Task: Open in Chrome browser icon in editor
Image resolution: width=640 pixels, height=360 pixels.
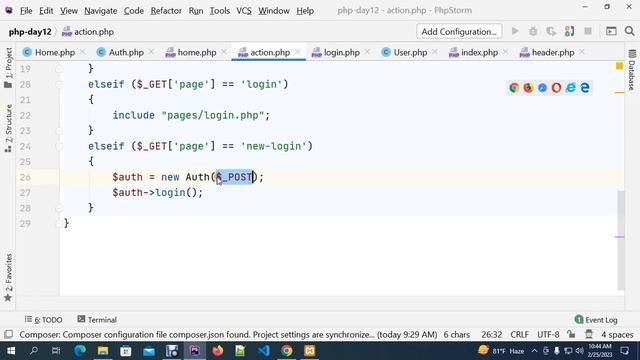Action: (514, 87)
